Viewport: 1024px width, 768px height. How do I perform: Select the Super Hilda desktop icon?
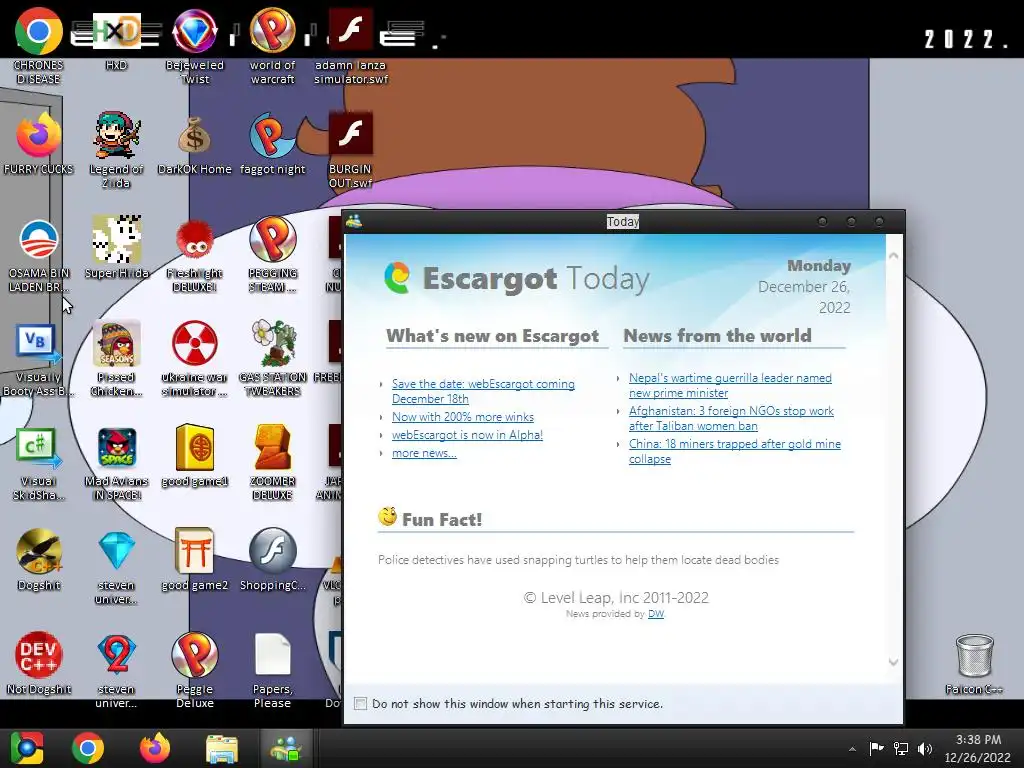[116, 240]
